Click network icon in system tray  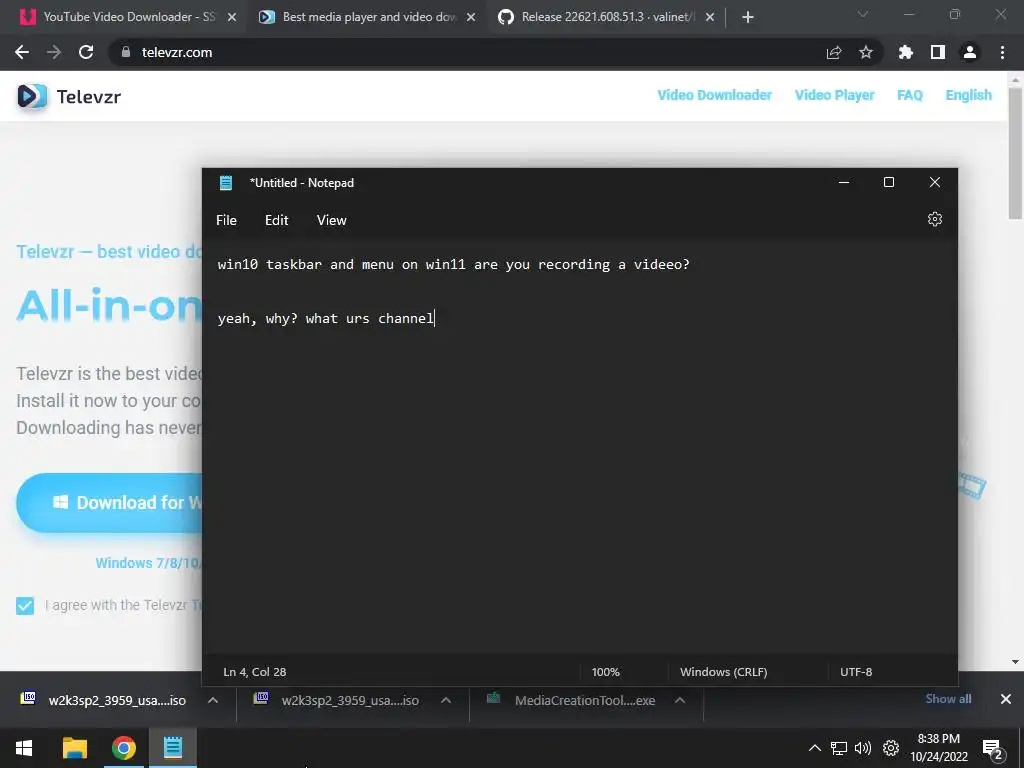(839, 748)
